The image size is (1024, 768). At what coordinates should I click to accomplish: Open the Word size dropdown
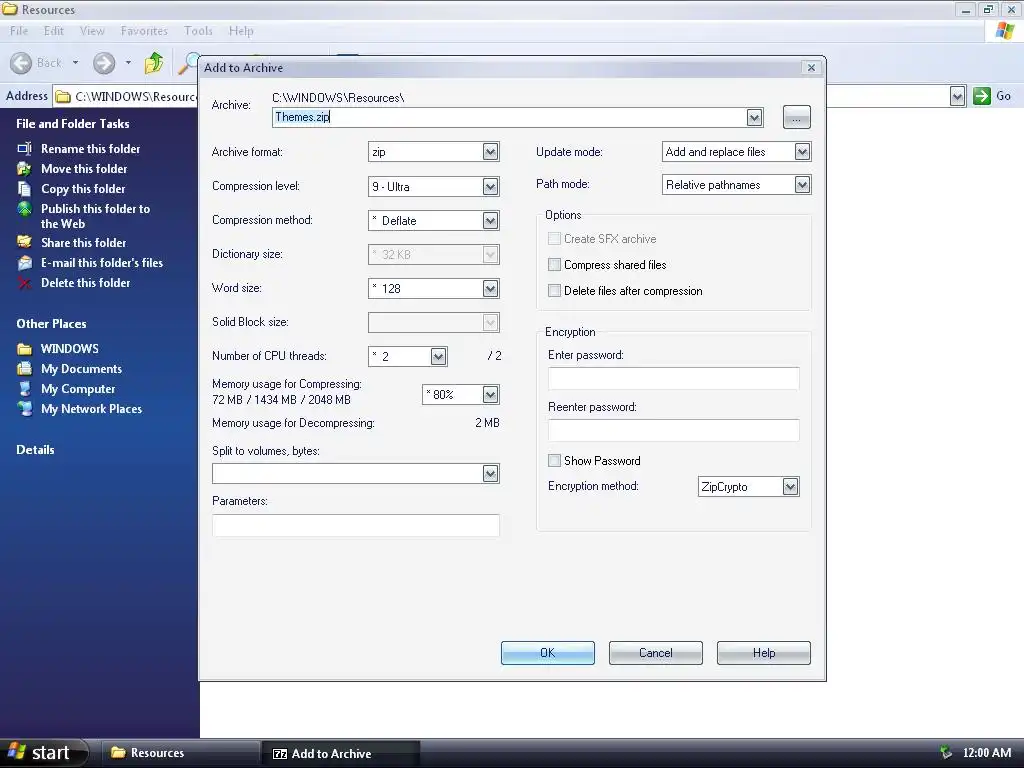click(490, 288)
